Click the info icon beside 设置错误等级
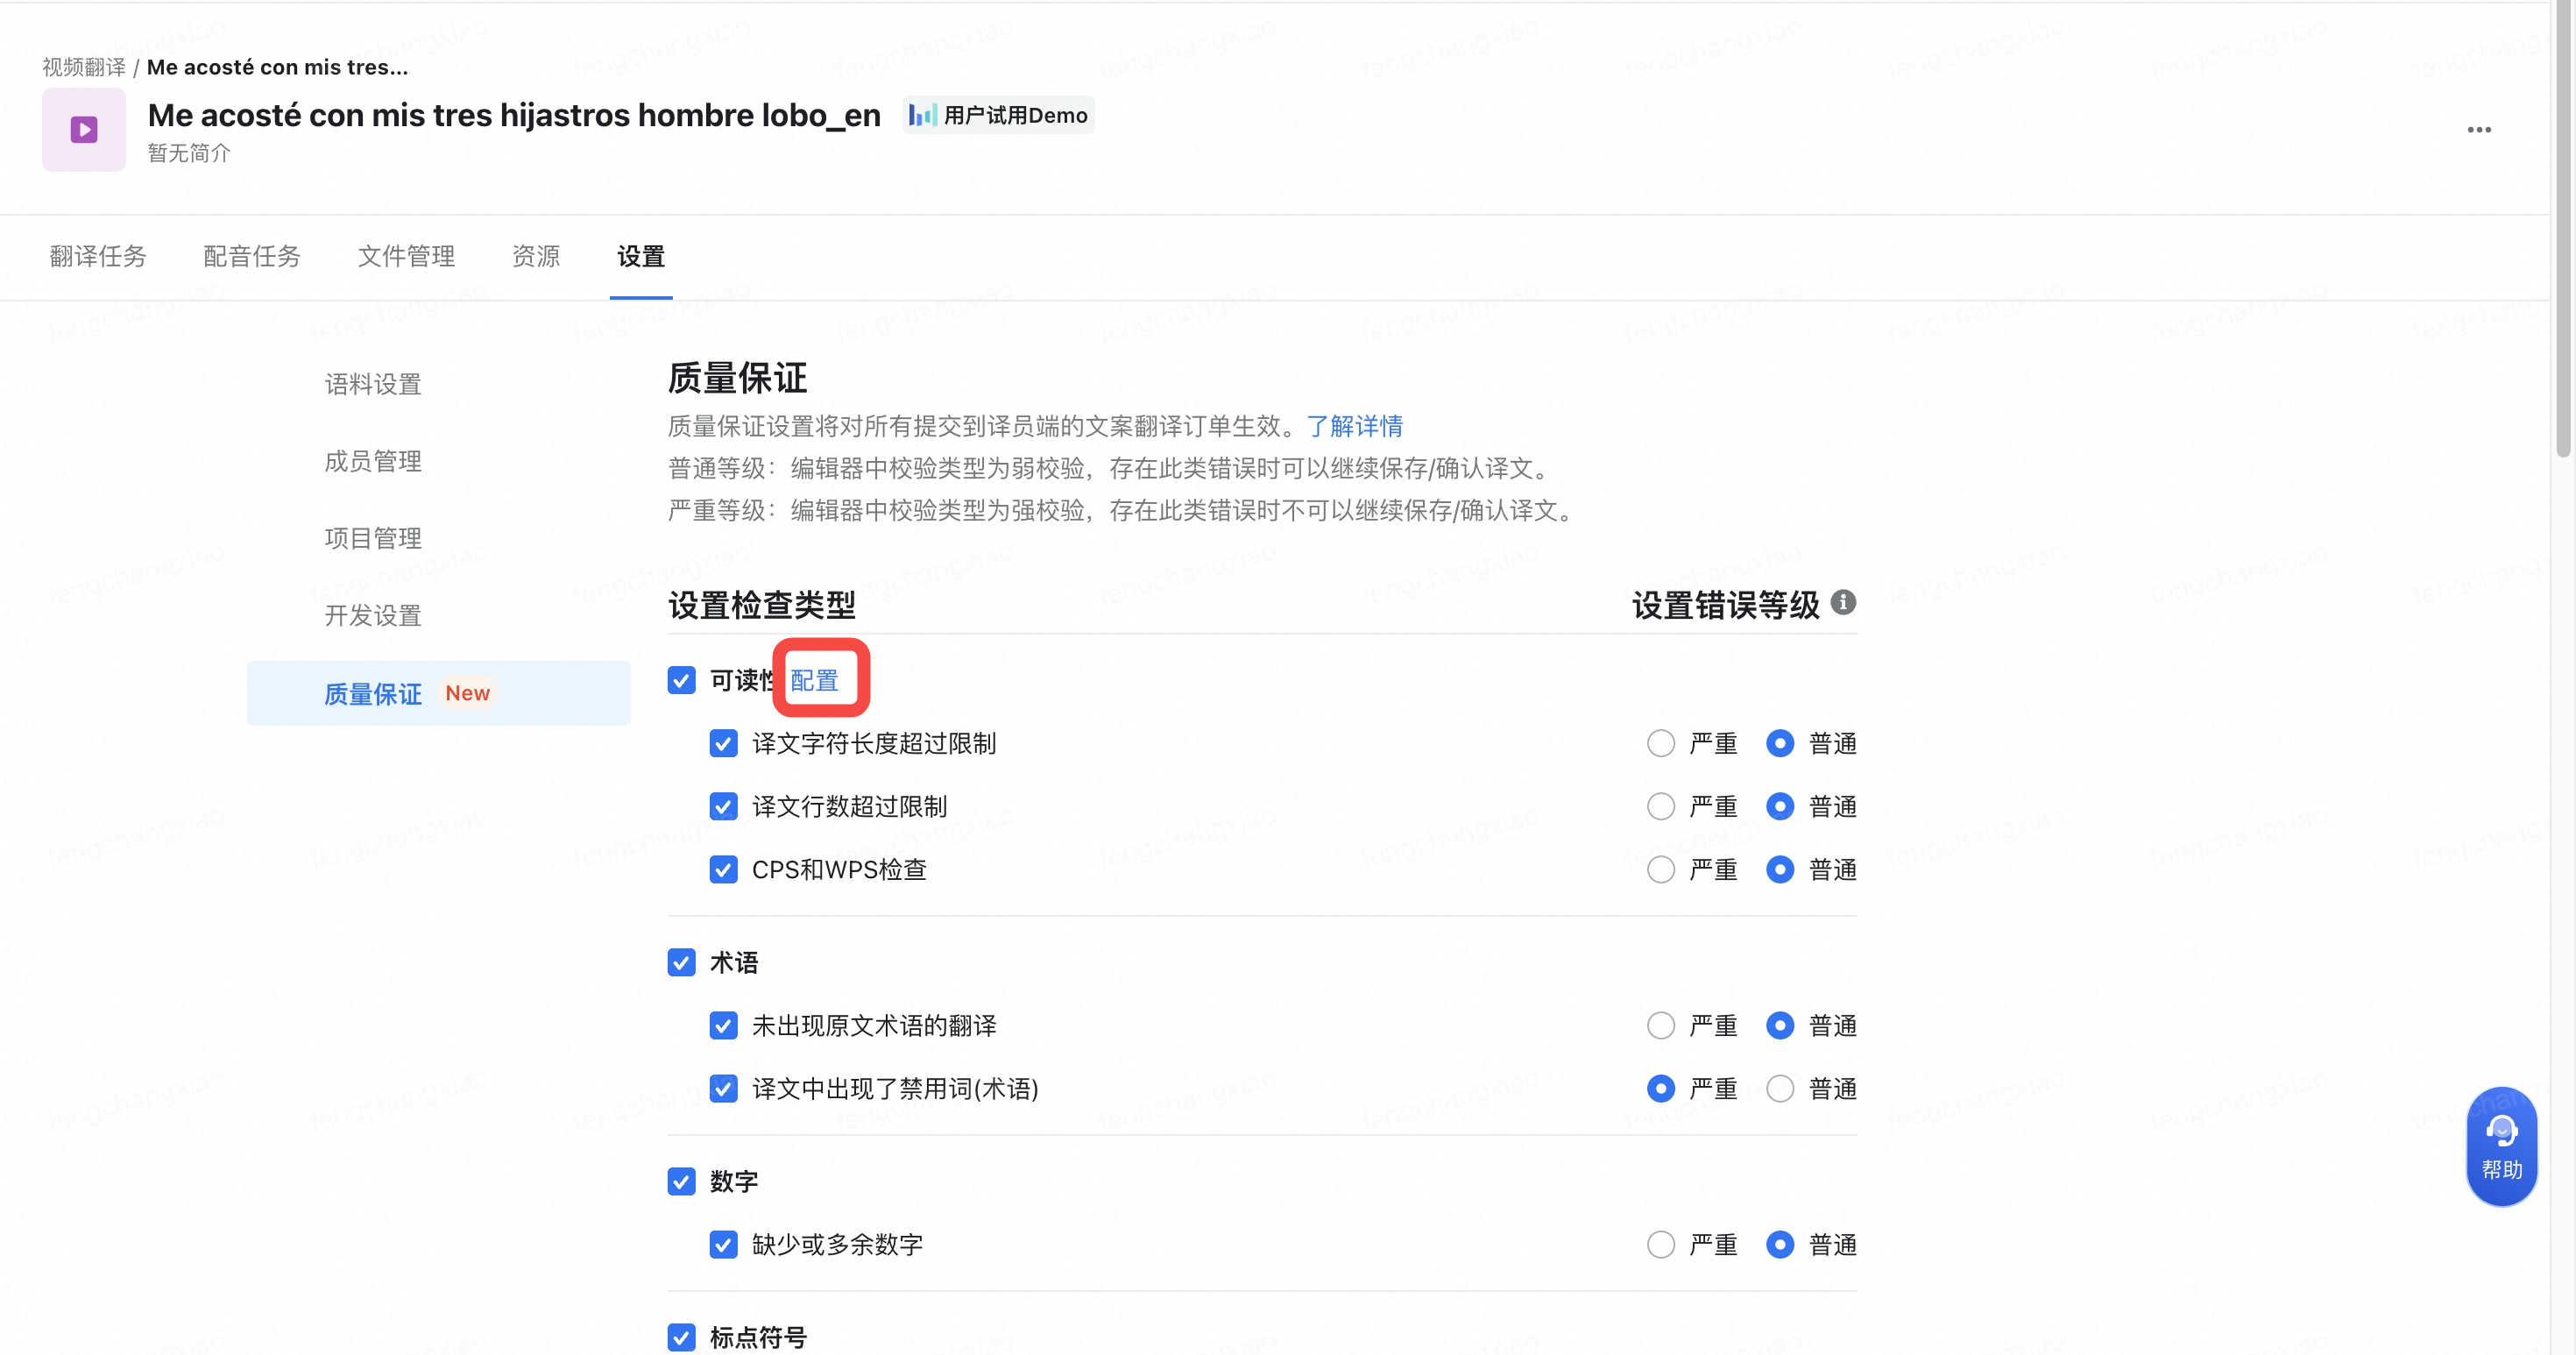The width and height of the screenshot is (2576, 1355). (1843, 602)
